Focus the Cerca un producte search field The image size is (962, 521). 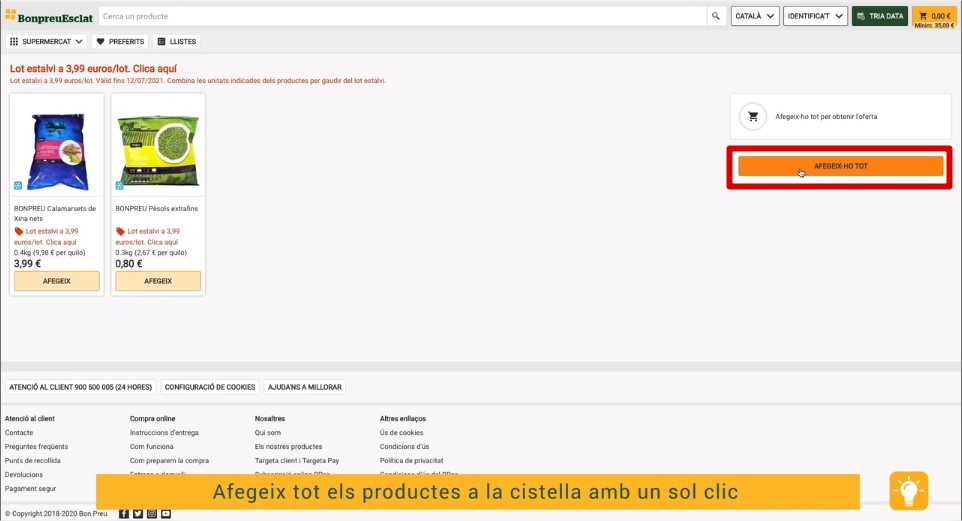tap(402, 16)
